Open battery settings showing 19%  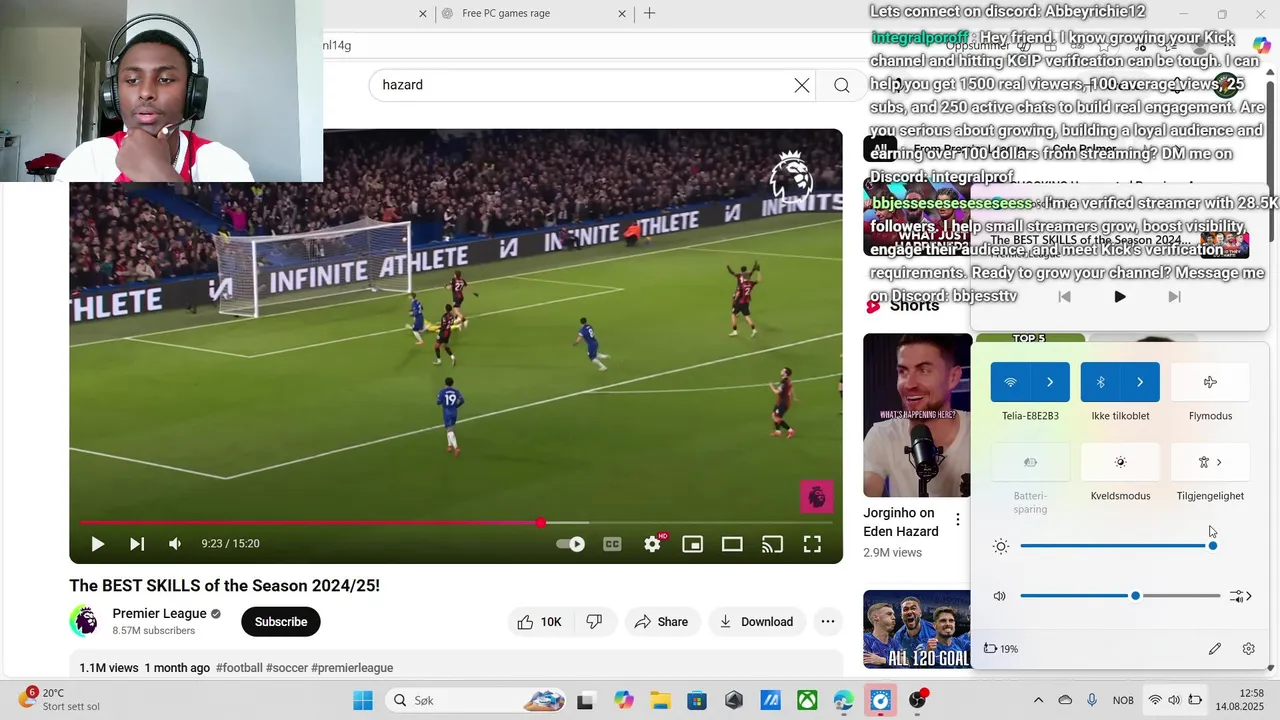tap(1001, 649)
